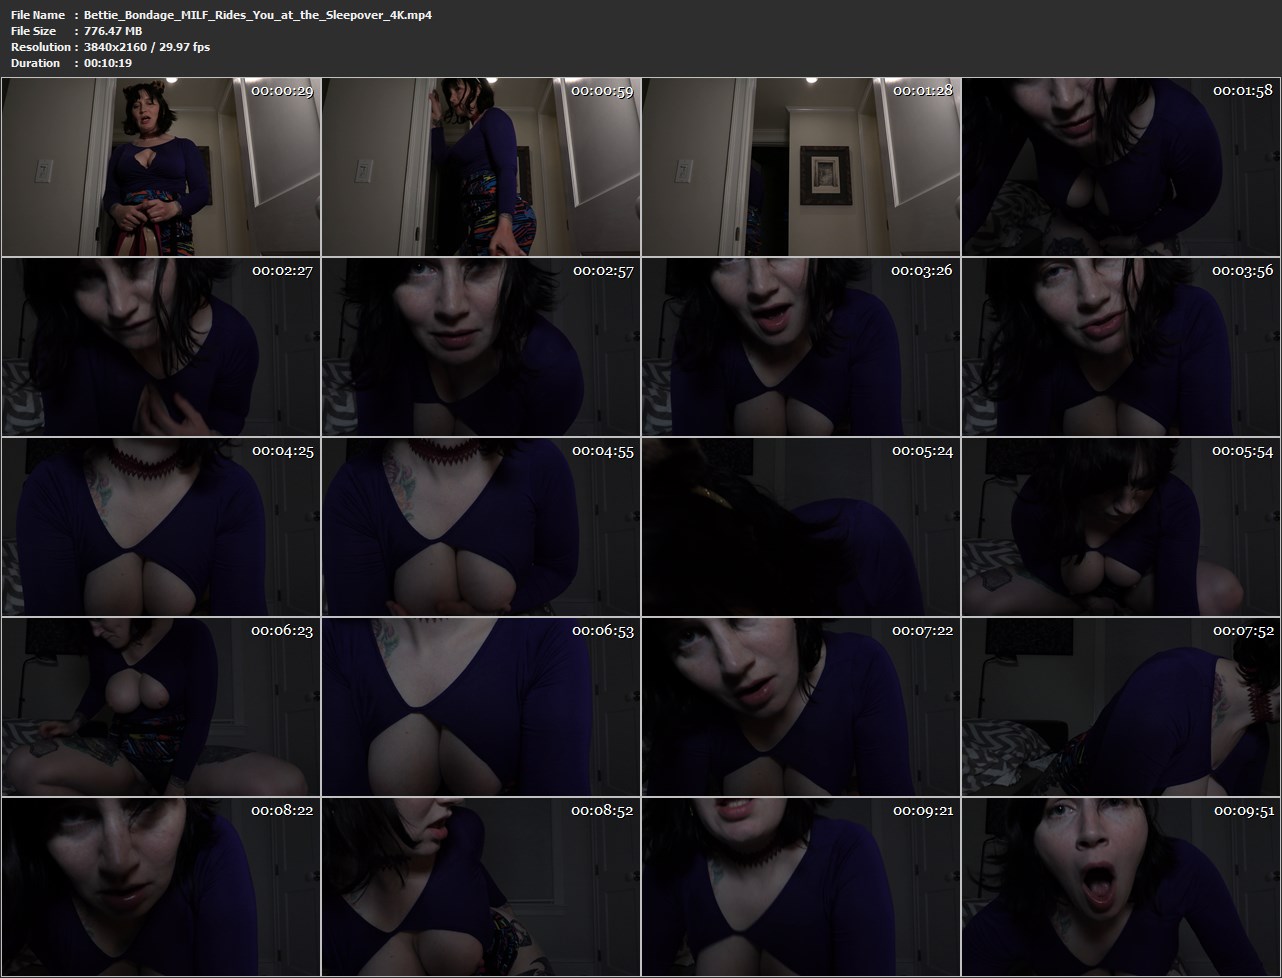Viewport: 1282px width, 978px height.
Task: Choose the 00:08:52 preview
Action: [x=481, y=887]
